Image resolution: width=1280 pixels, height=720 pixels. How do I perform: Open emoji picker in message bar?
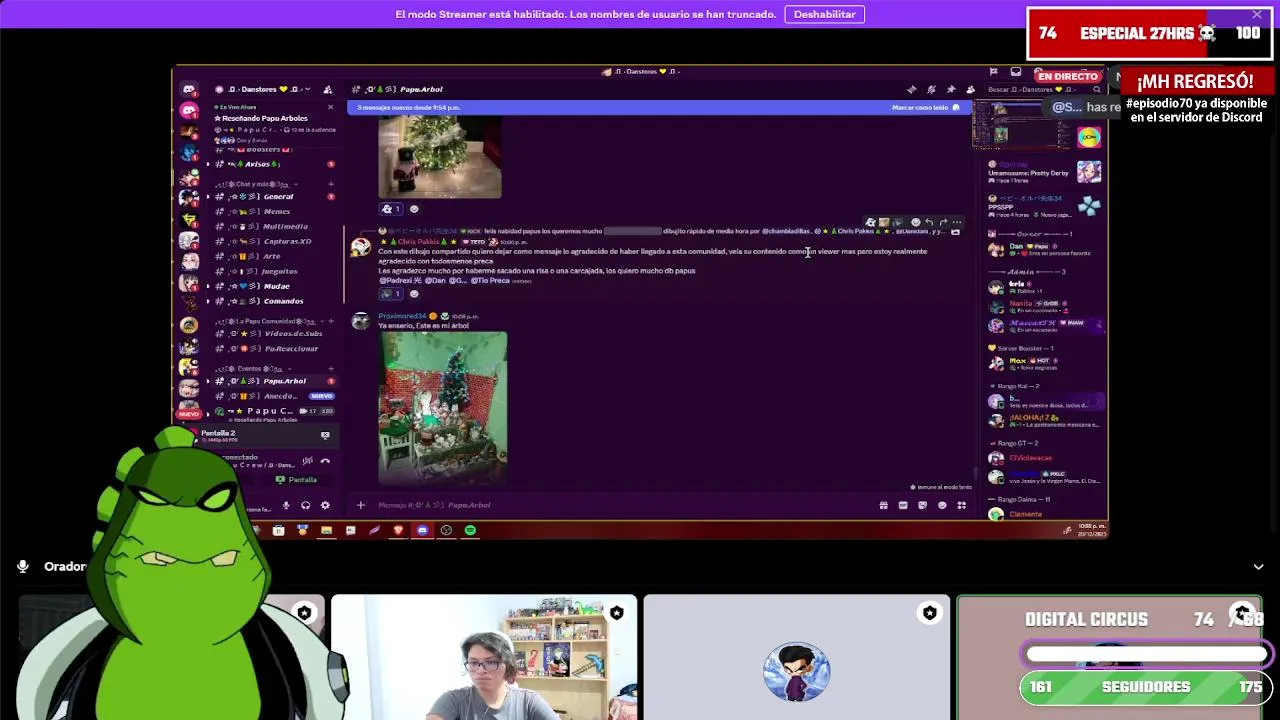[942, 505]
